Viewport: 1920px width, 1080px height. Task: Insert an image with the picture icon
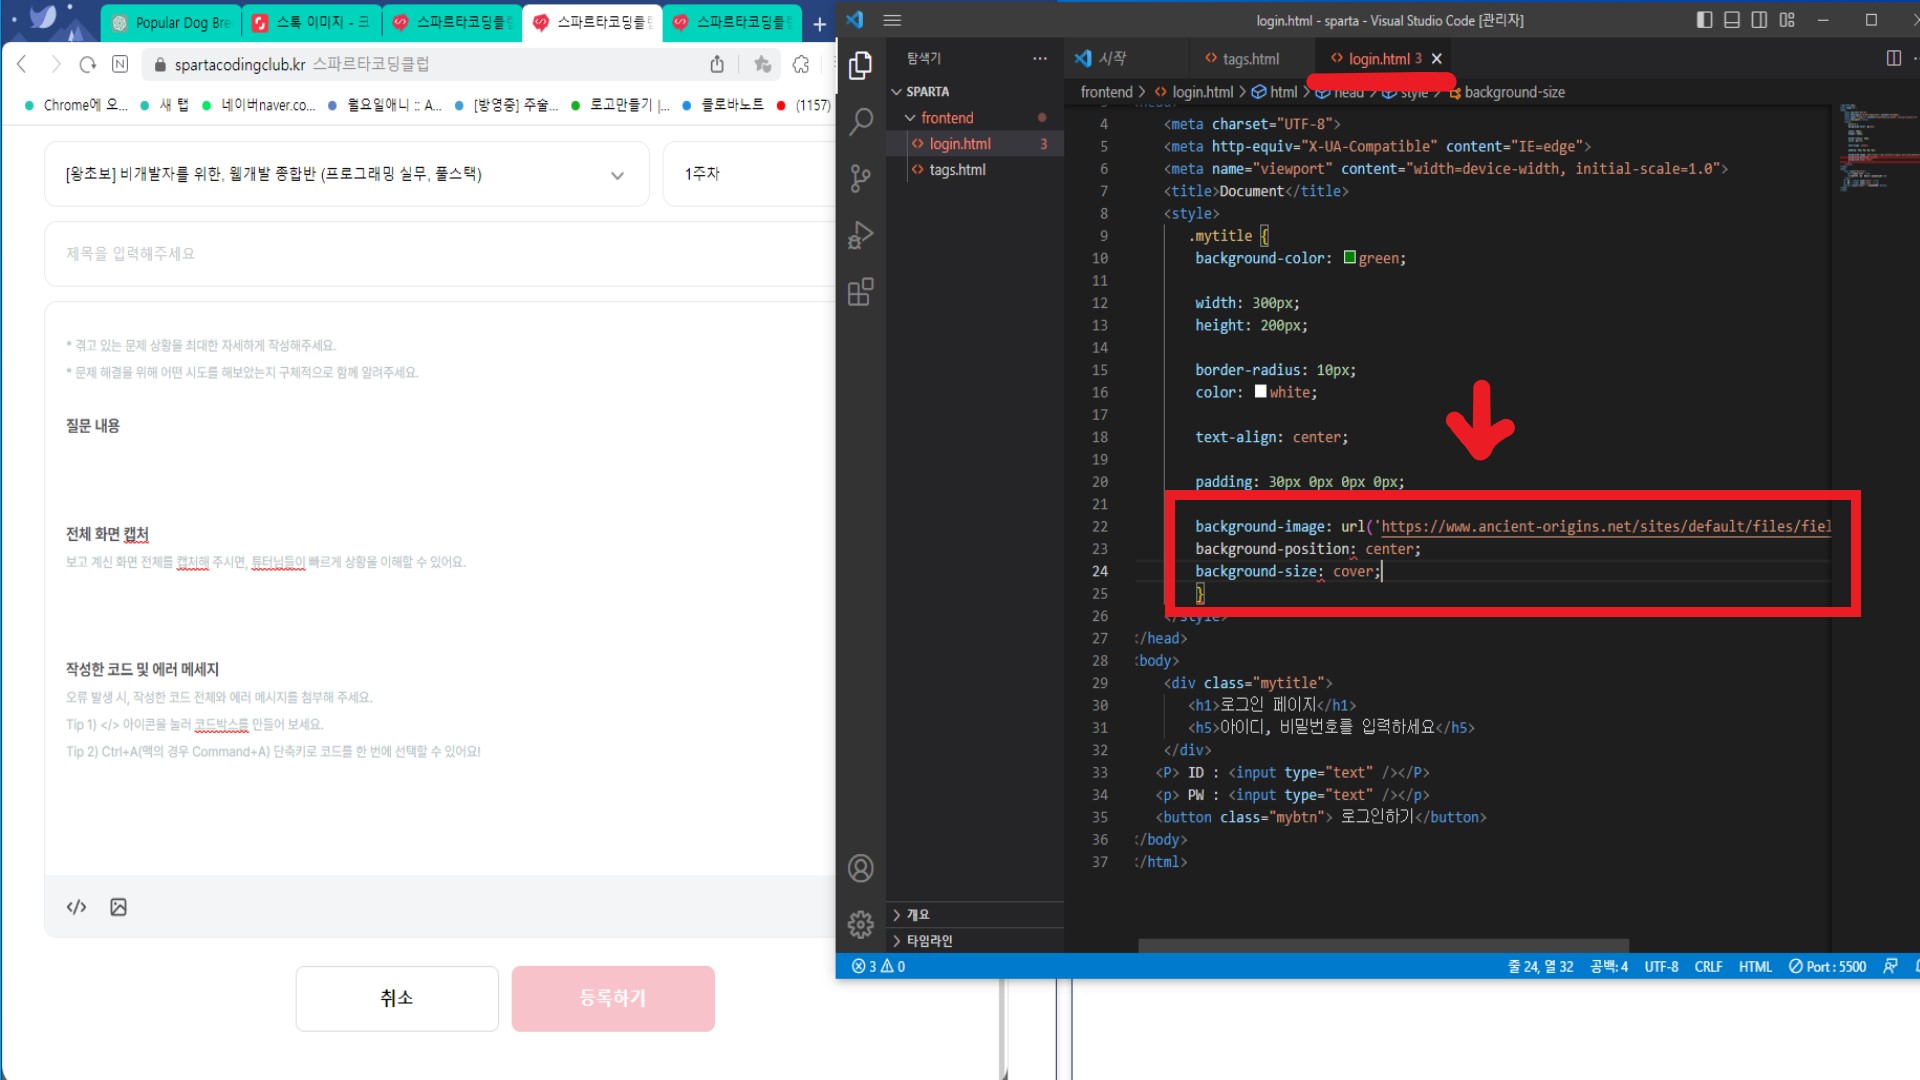tap(118, 907)
